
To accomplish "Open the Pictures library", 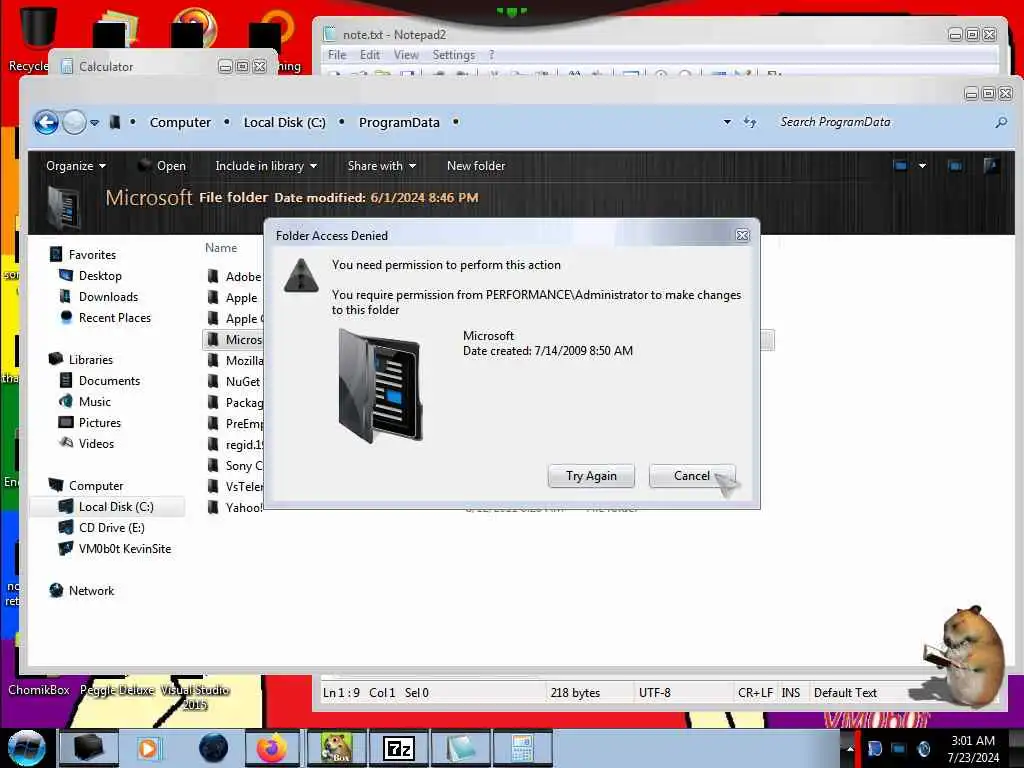I will coord(99,423).
